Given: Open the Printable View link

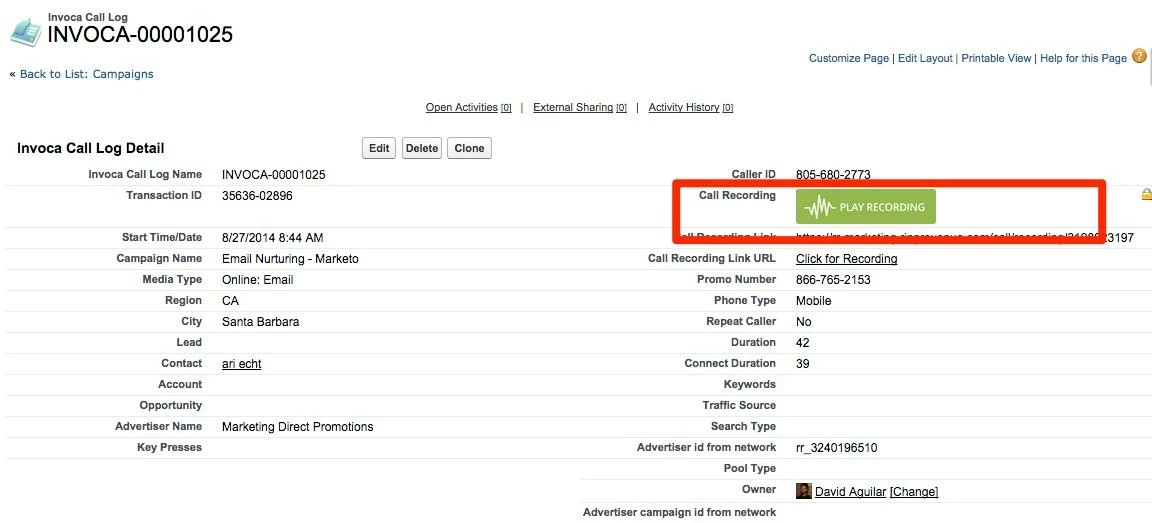Looking at the screenshot, I should (996, 58).
